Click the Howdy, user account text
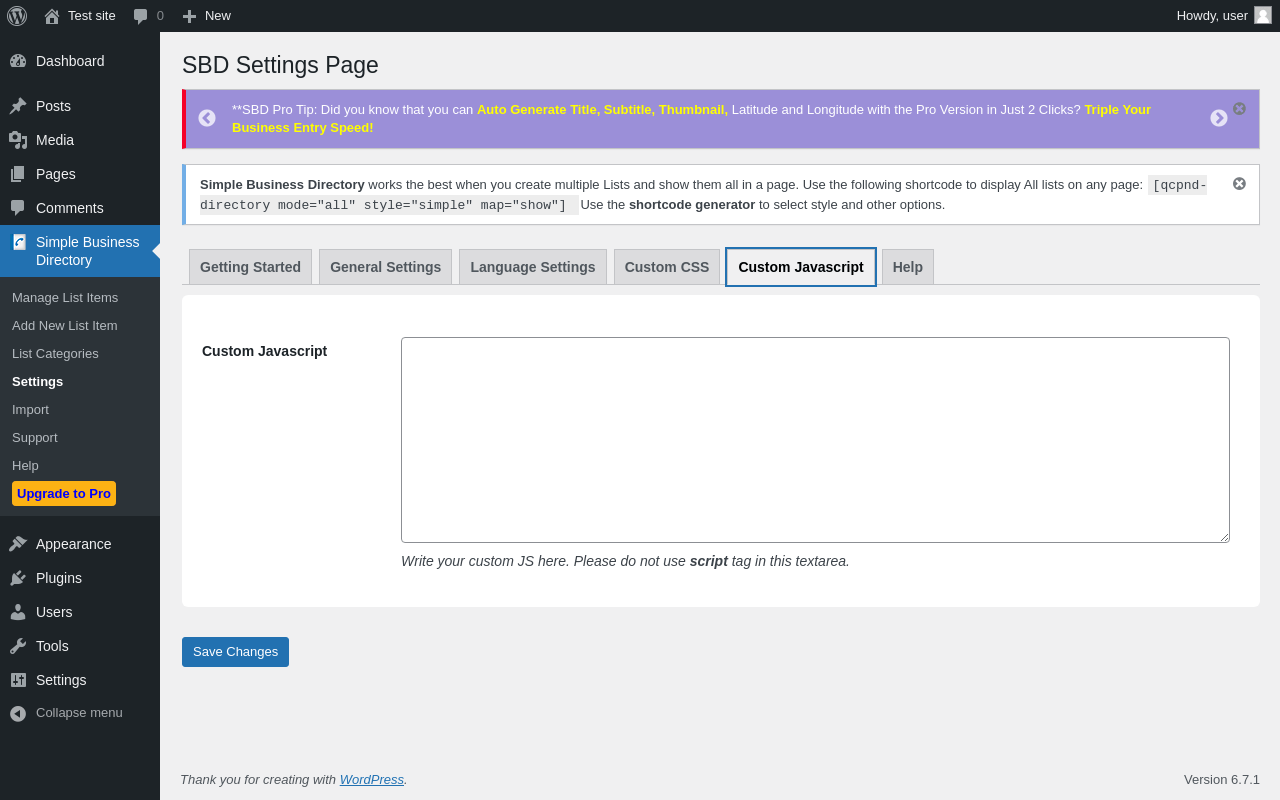 point(1212,15)
